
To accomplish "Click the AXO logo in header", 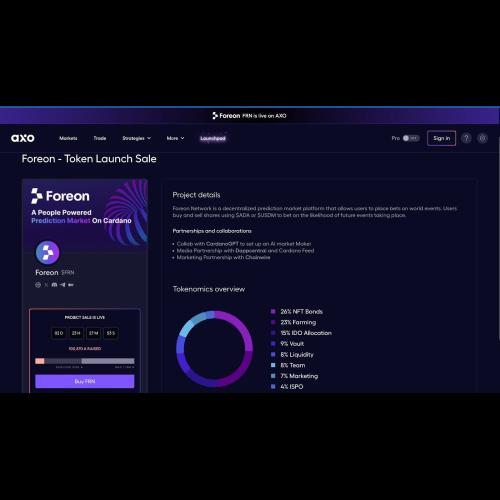I will point(23,138).
